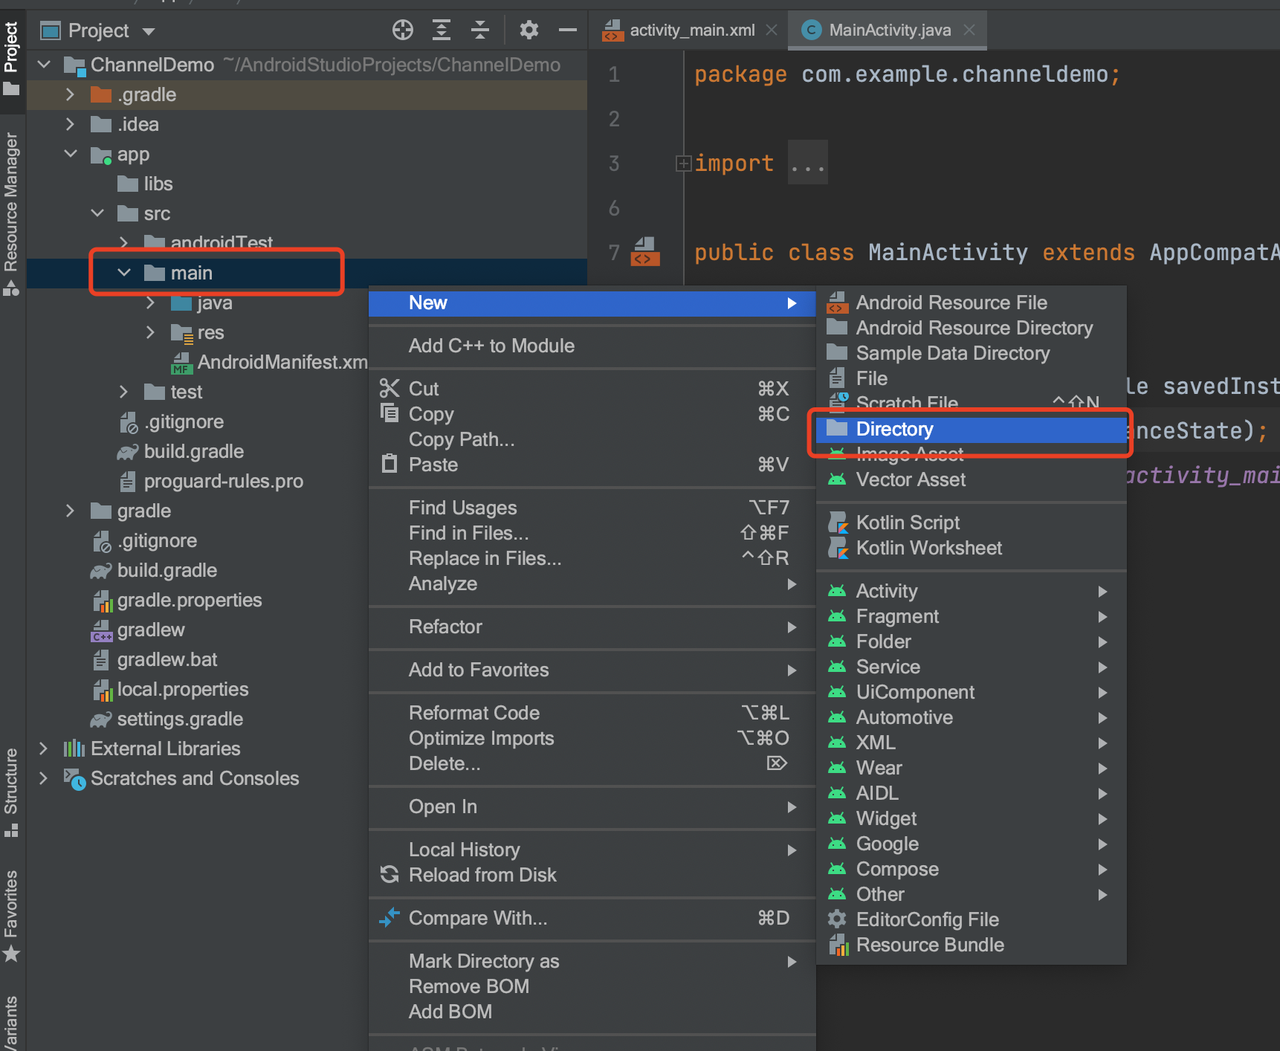Select Reload from Disk menu entry

coord(482,875)
